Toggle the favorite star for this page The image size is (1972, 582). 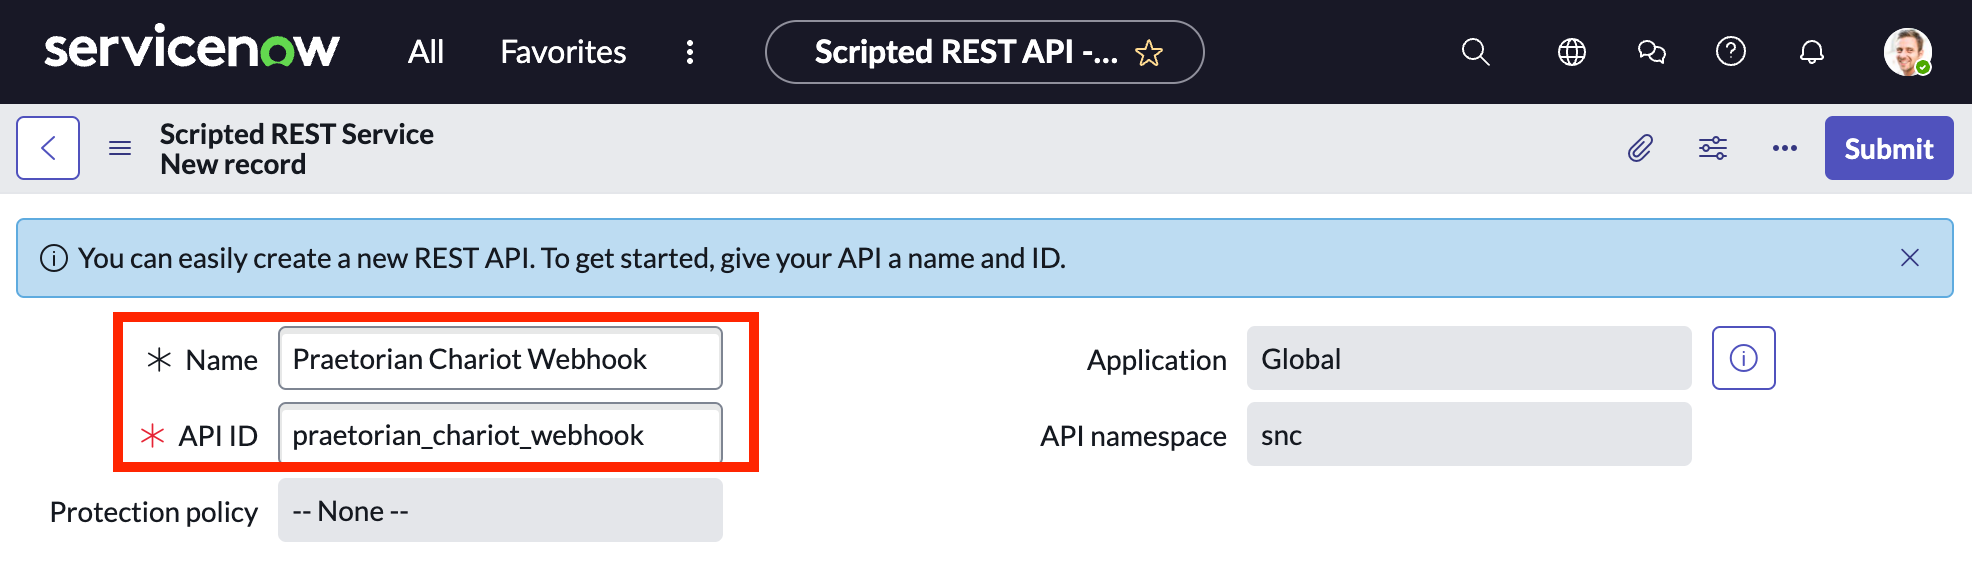[1149, 52]
